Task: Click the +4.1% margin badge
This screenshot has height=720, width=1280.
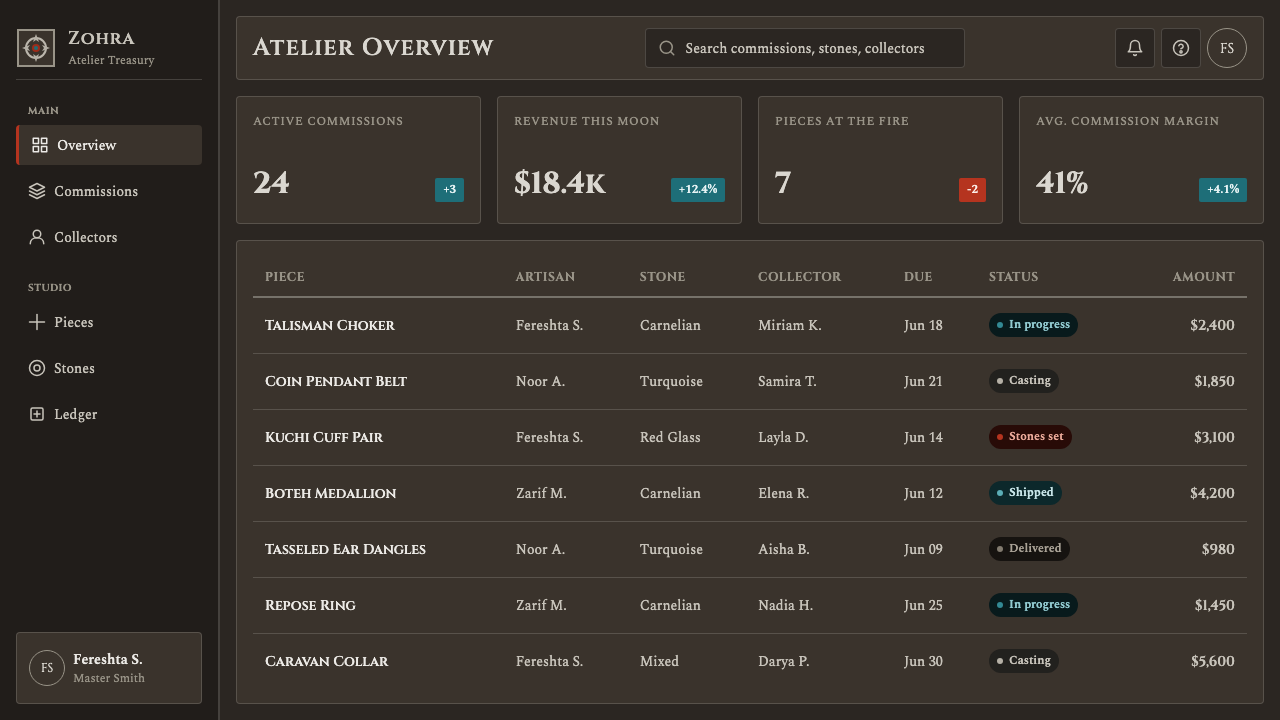Action: pyautogui.click(x=1223, y=190)
